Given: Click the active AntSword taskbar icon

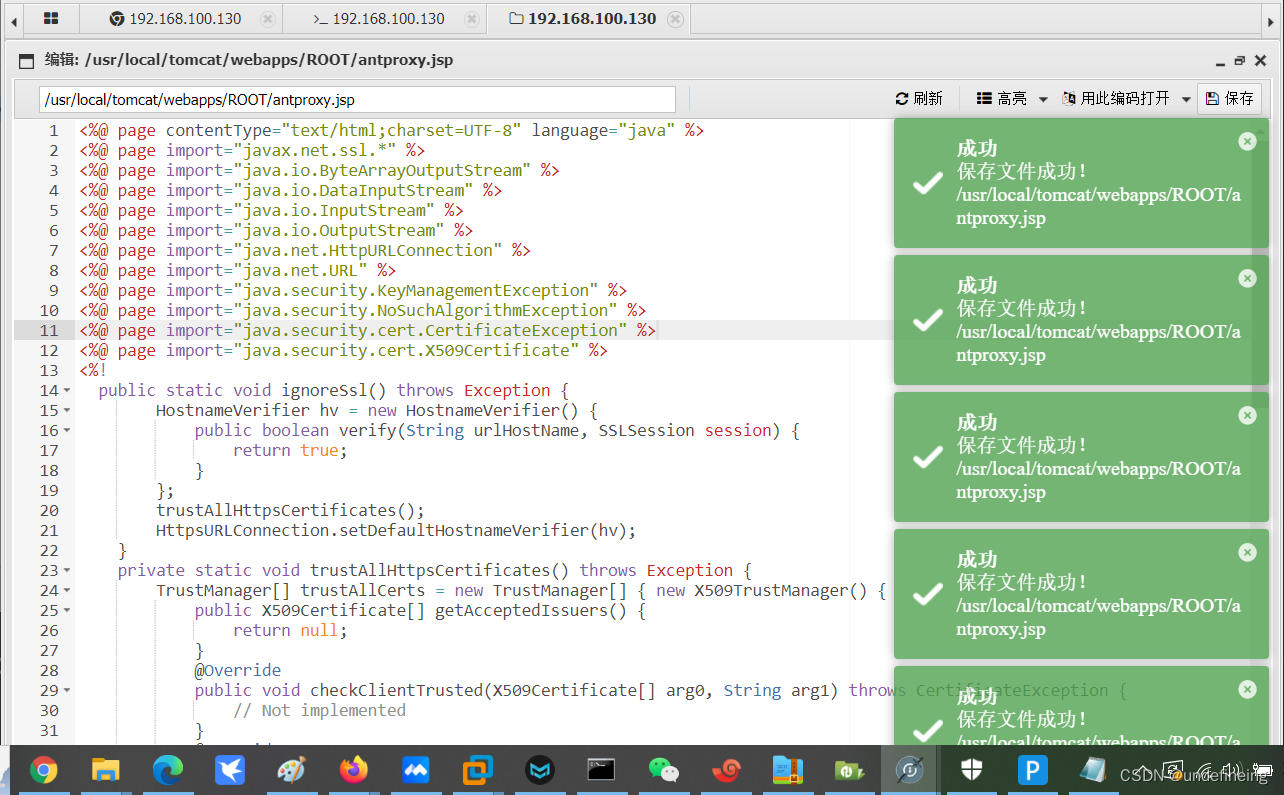Looking at the screenshot, I should click(x=910, y=770).
